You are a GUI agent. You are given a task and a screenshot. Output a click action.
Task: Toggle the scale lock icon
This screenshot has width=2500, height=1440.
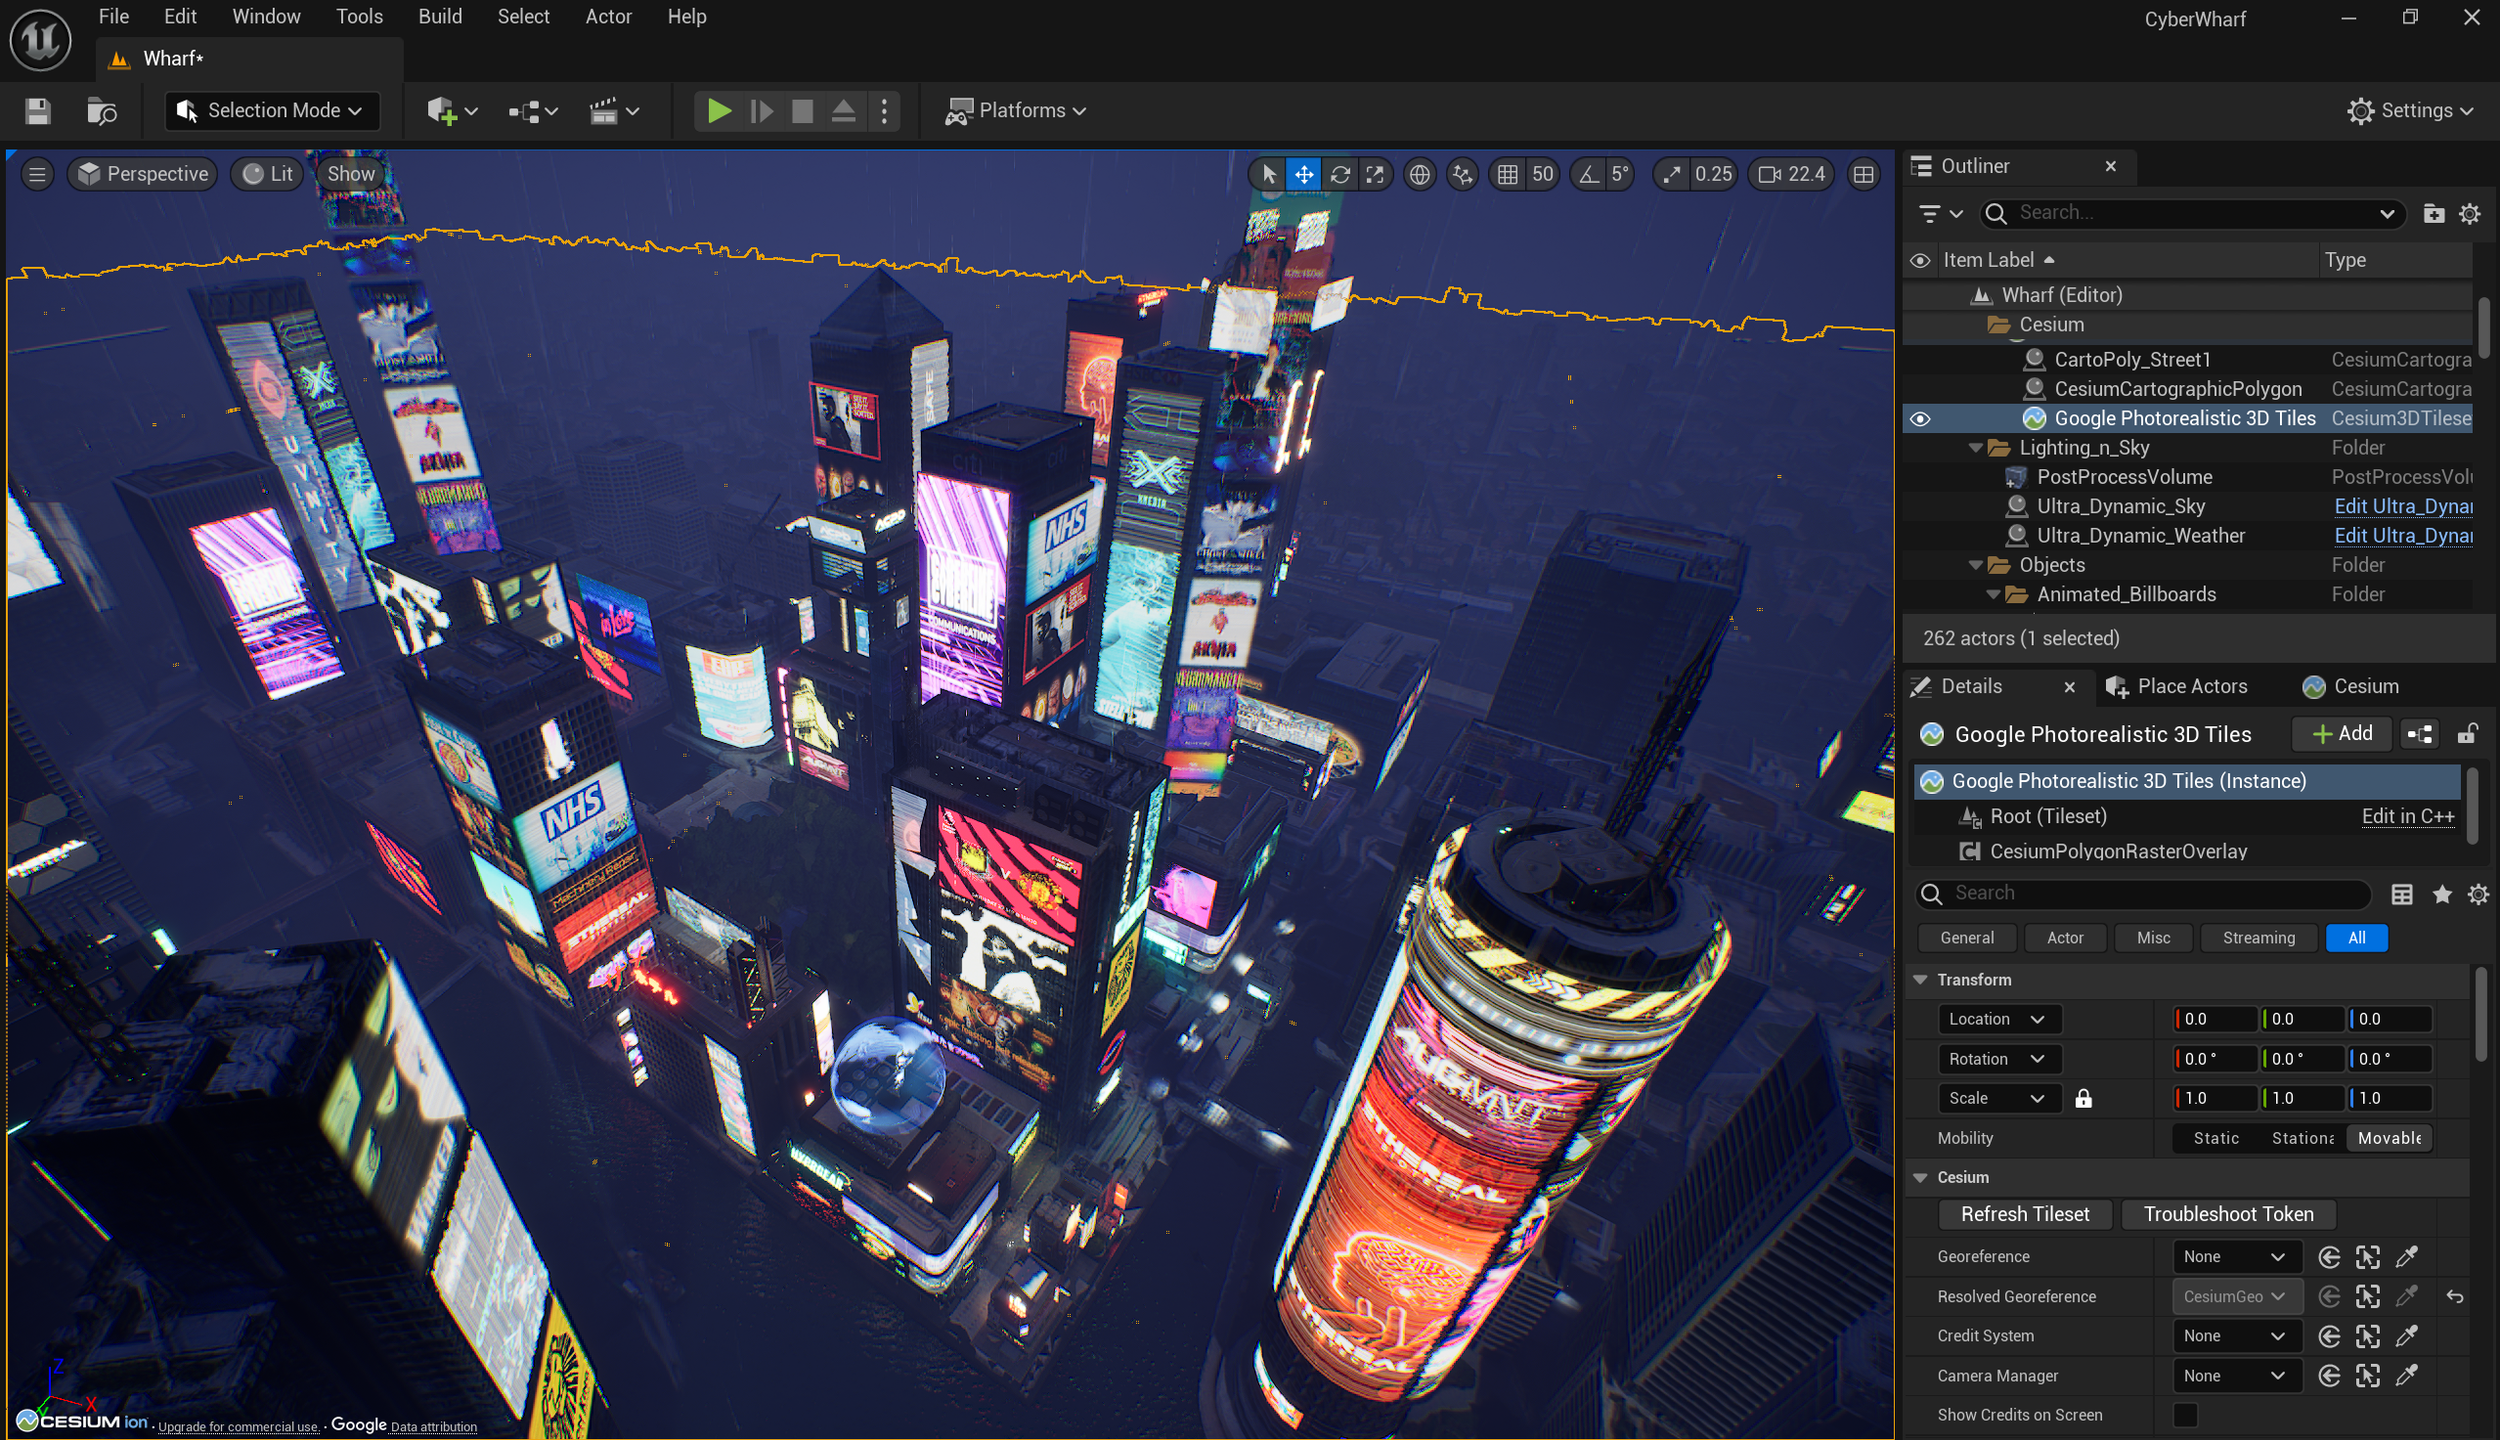click(x=2083, y=1098)
